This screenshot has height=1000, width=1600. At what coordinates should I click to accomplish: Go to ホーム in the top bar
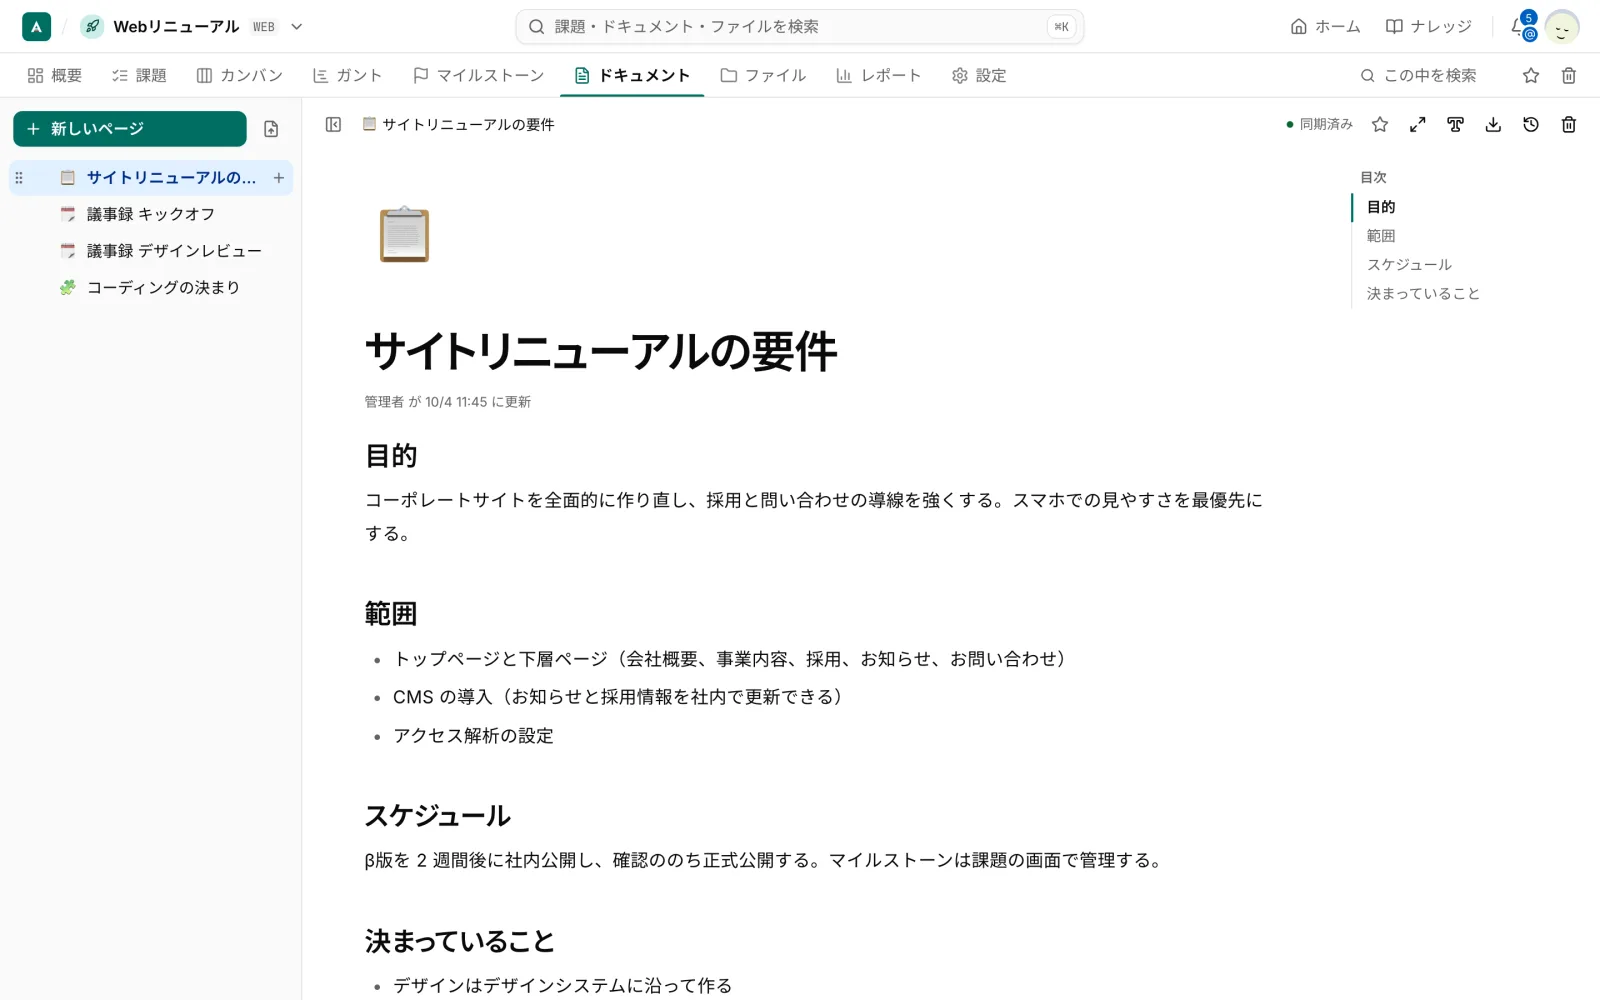pos(1325,27)
